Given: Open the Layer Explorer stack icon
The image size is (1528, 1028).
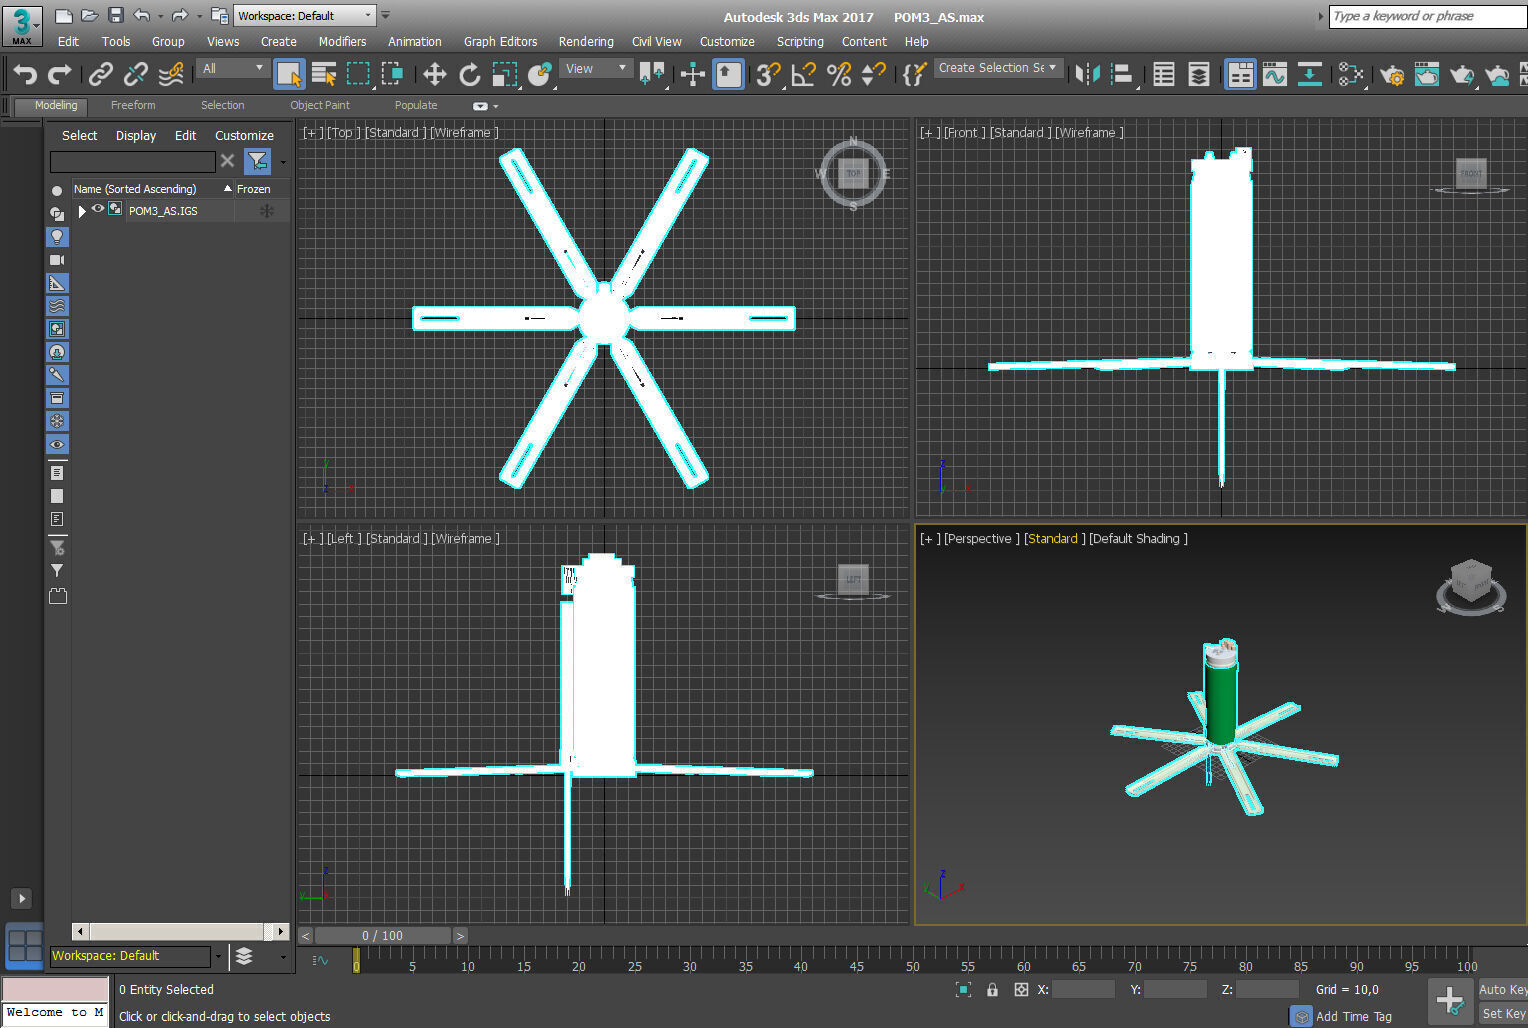Looking at the screenshot, I should (1199, 74).
